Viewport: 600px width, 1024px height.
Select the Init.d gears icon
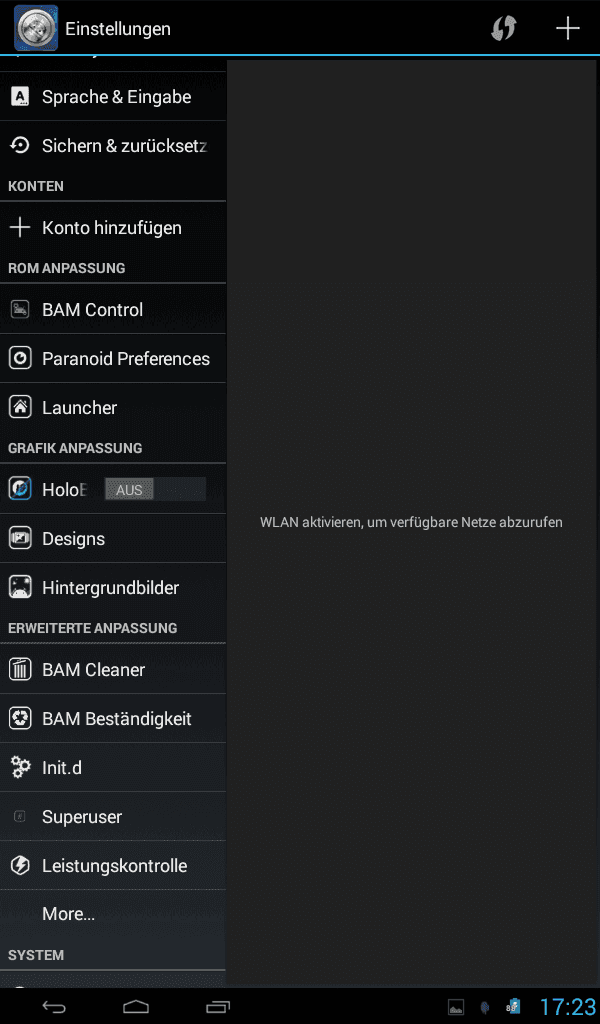[20, 767]
